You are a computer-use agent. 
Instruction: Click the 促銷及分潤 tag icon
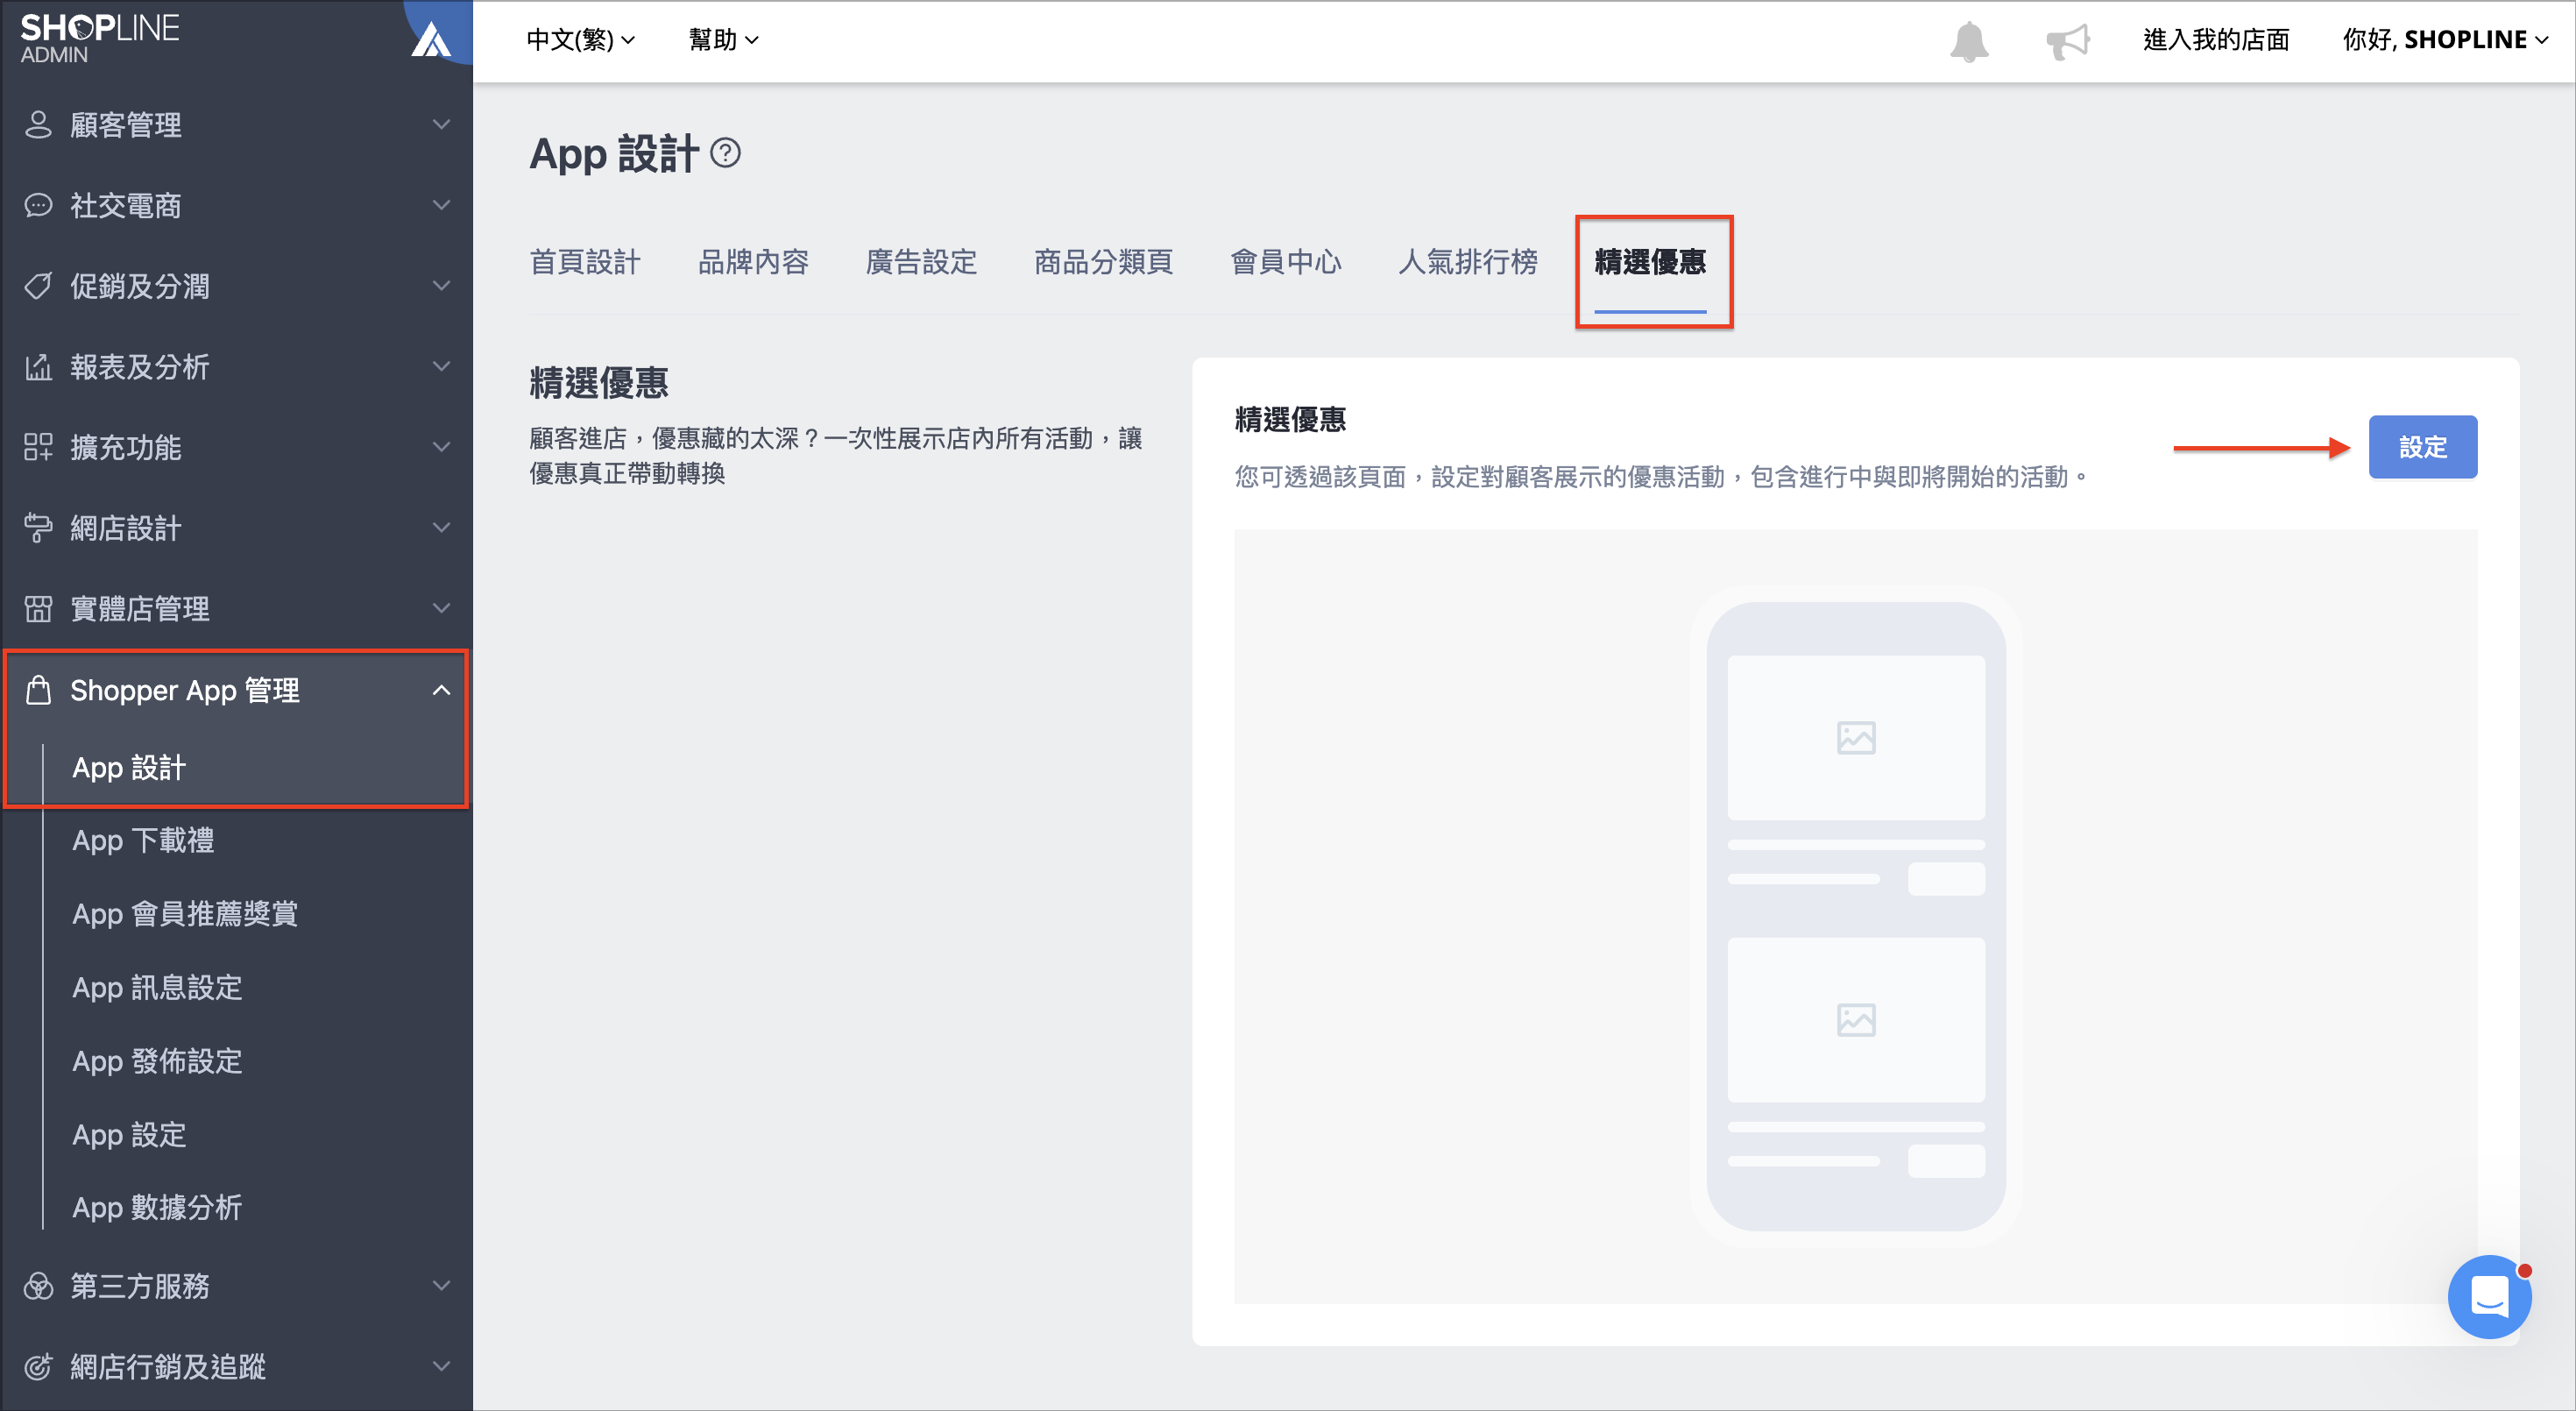(38, 286)
